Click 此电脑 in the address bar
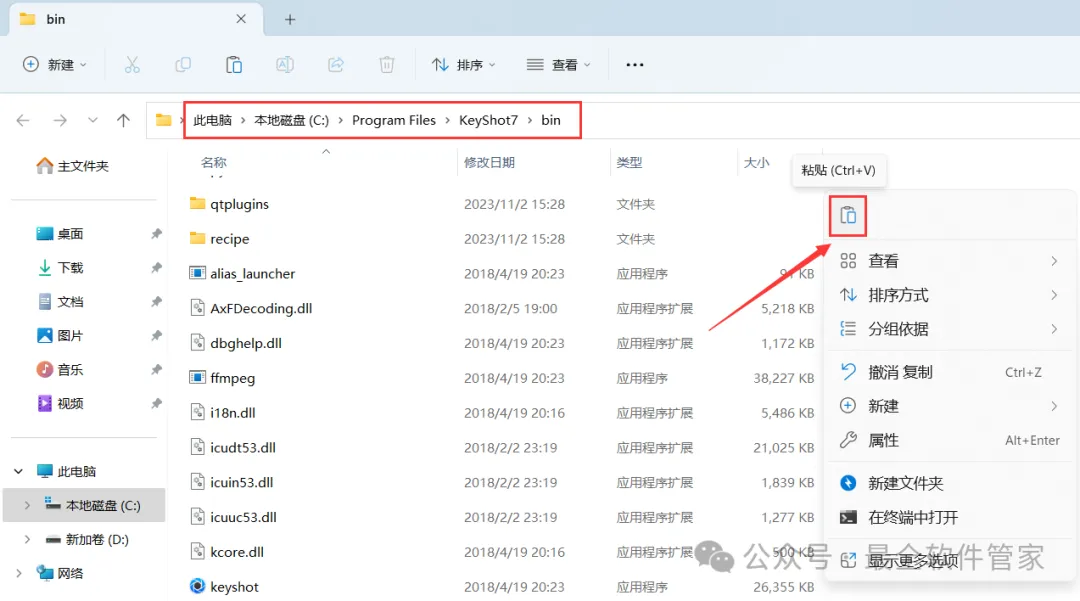The image size is (1080, 601). tap(212, 120)
